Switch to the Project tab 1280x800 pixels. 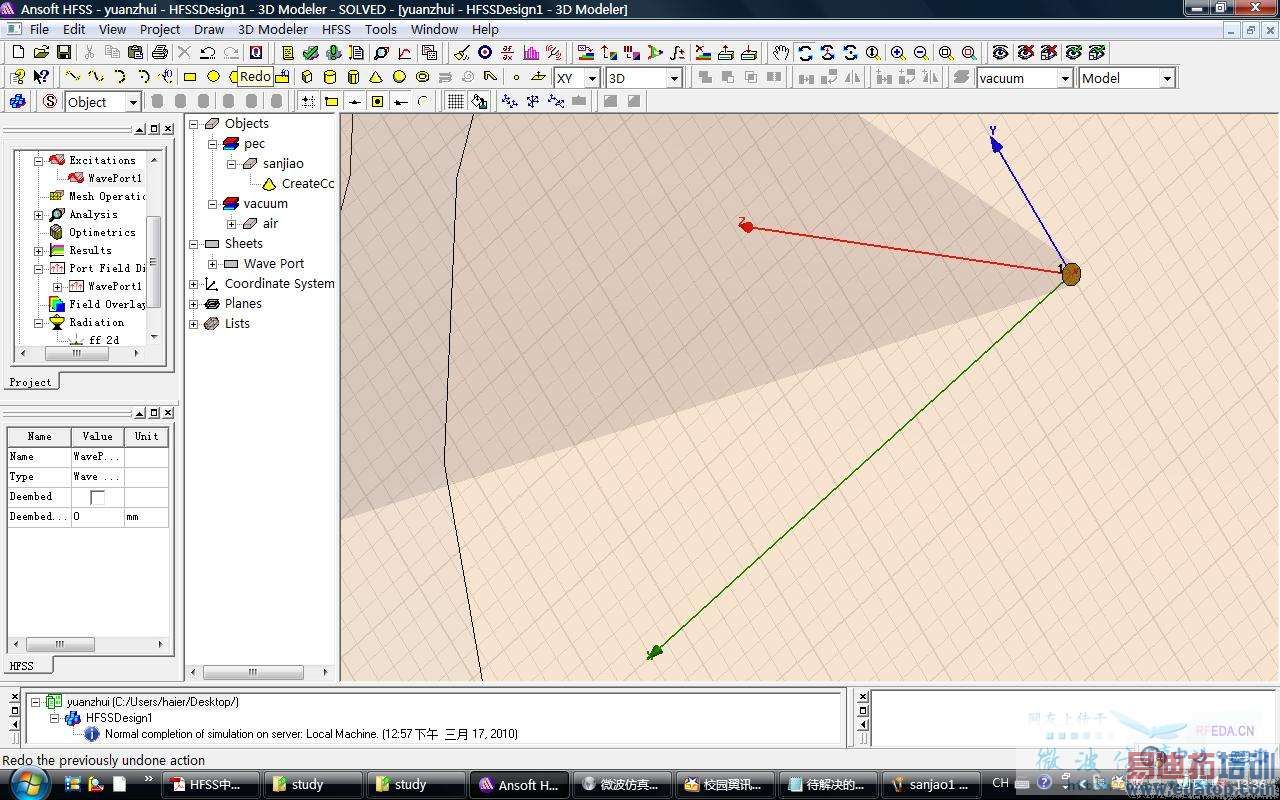(30, 382)
